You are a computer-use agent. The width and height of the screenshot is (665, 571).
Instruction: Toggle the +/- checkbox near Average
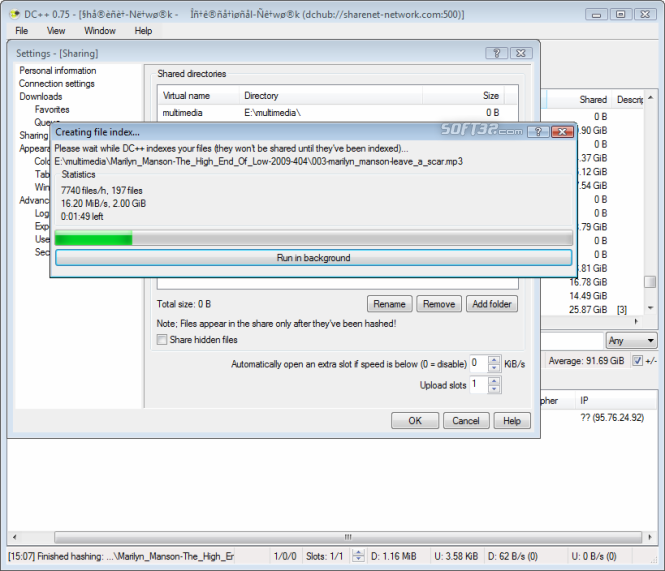(x=637, y=361)
